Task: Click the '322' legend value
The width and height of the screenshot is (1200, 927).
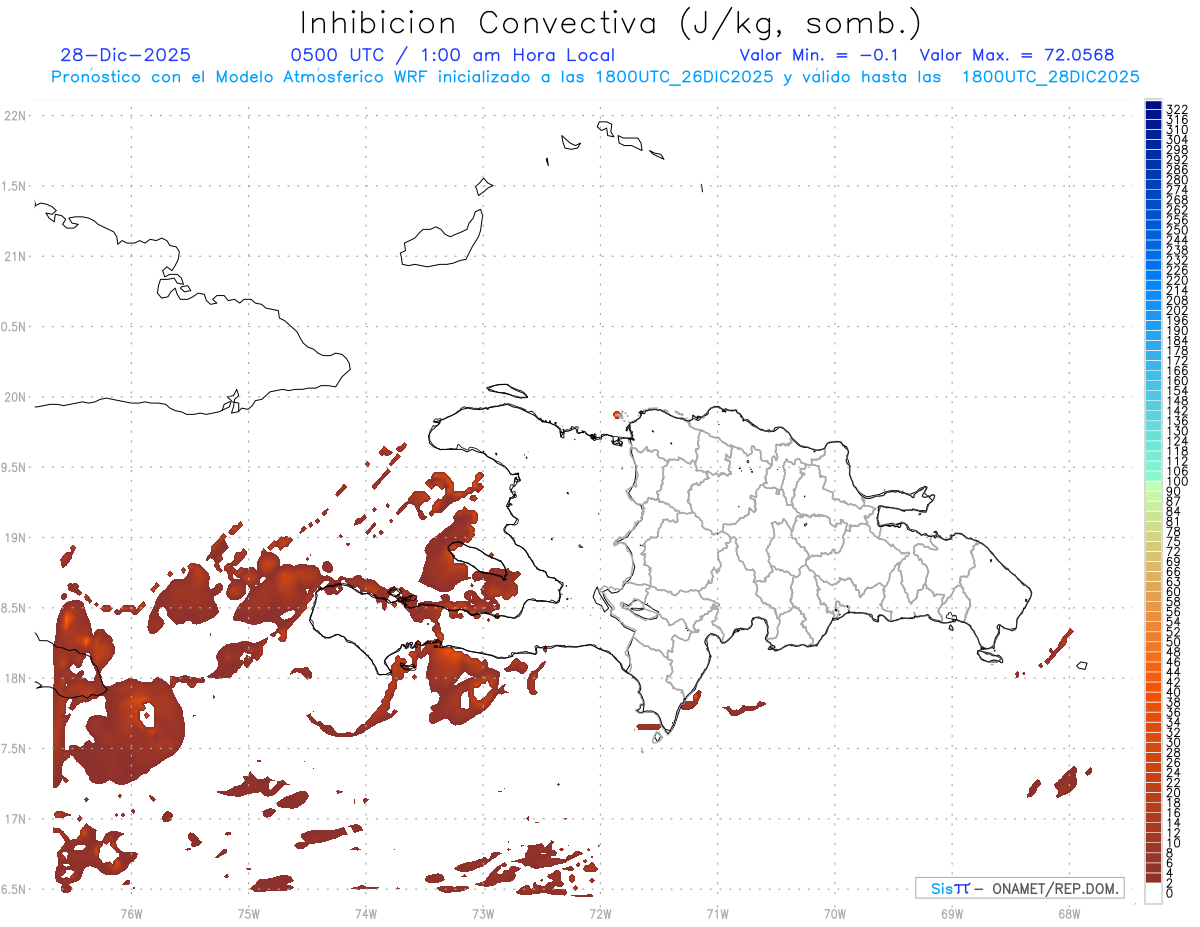Action: coord(1177,109)
